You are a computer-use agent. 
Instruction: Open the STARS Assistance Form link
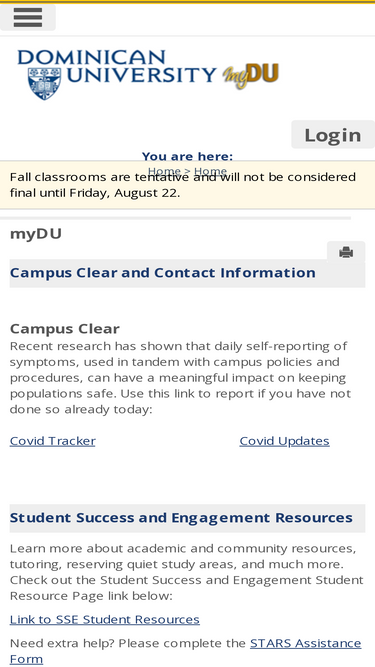coord(185,651)
